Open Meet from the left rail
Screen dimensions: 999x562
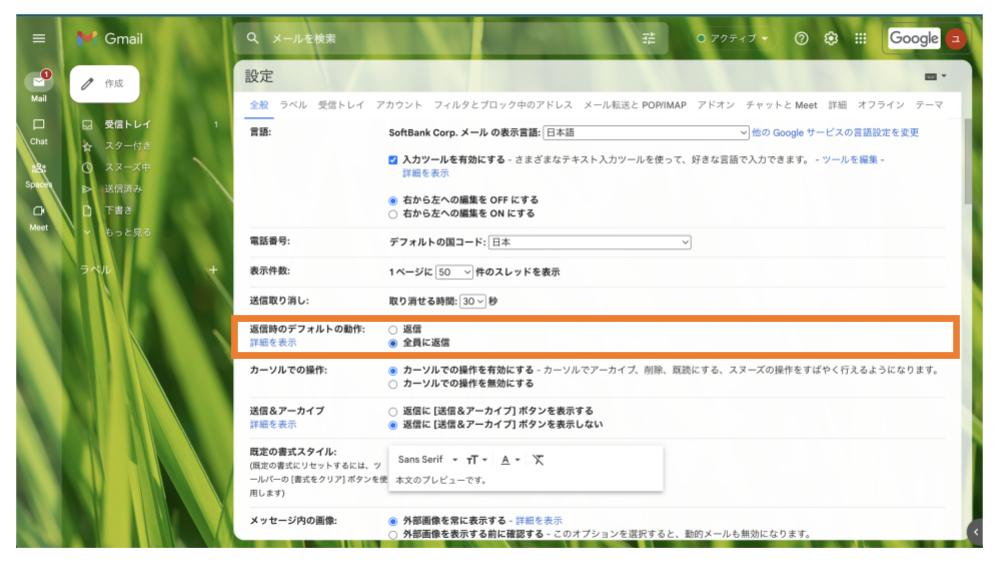39,217
